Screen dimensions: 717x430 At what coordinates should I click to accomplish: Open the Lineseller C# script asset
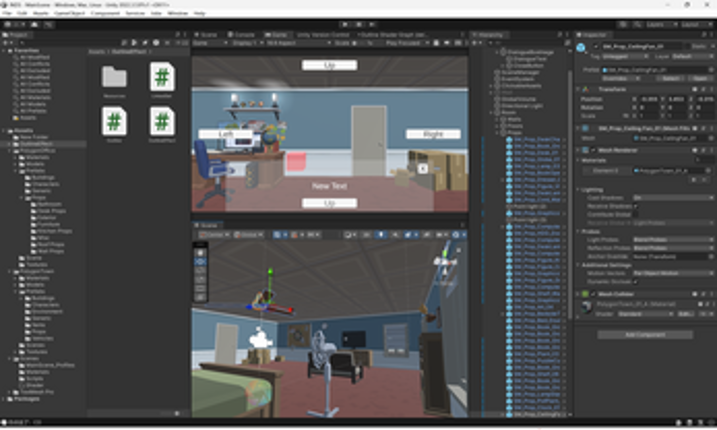pyautogui.click(x=162, y=78)
